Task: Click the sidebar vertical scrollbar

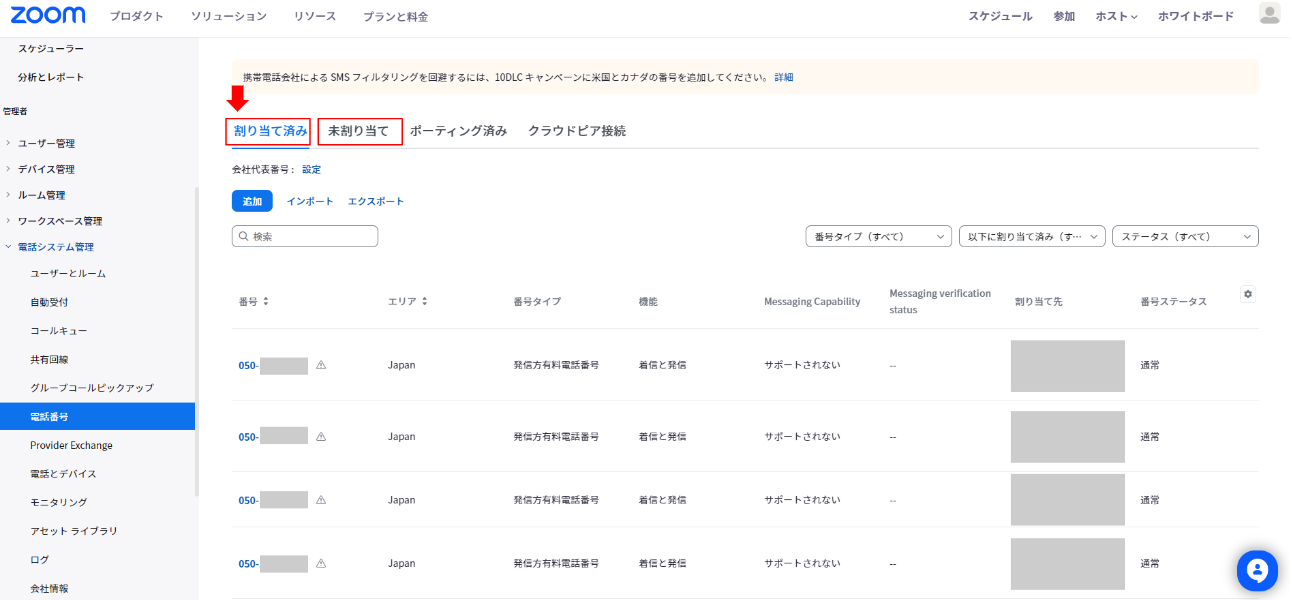Action: pos(197,340)
